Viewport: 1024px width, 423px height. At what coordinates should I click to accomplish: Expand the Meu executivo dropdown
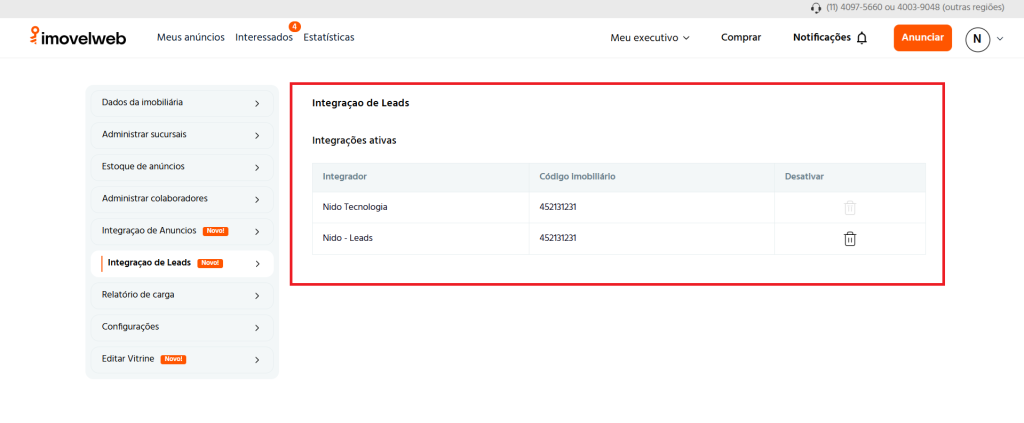(650, 38)
